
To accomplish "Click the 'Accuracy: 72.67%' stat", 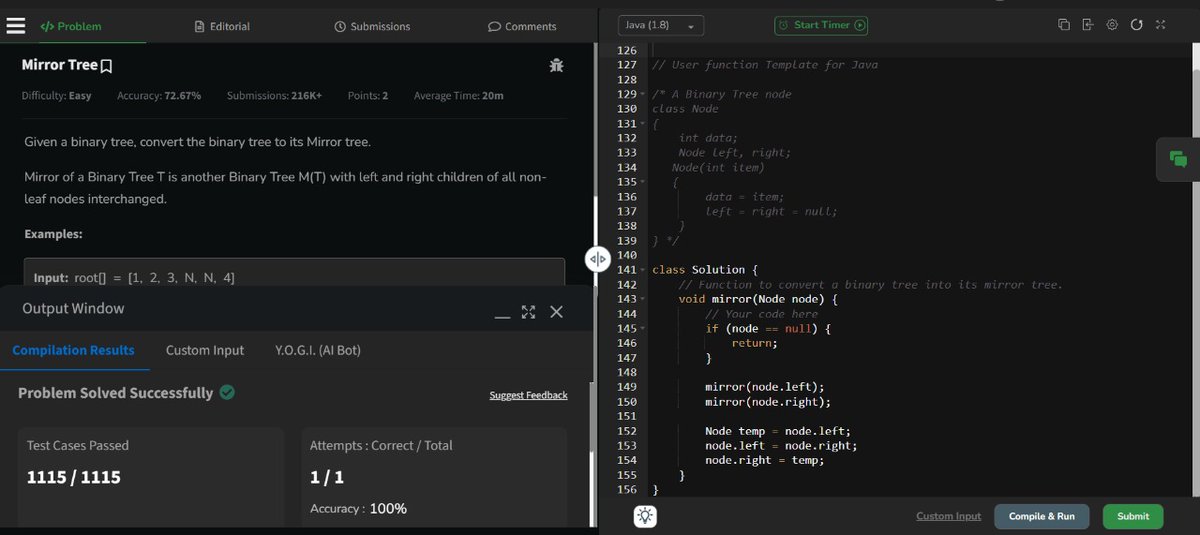I will [x=159, y=96].
